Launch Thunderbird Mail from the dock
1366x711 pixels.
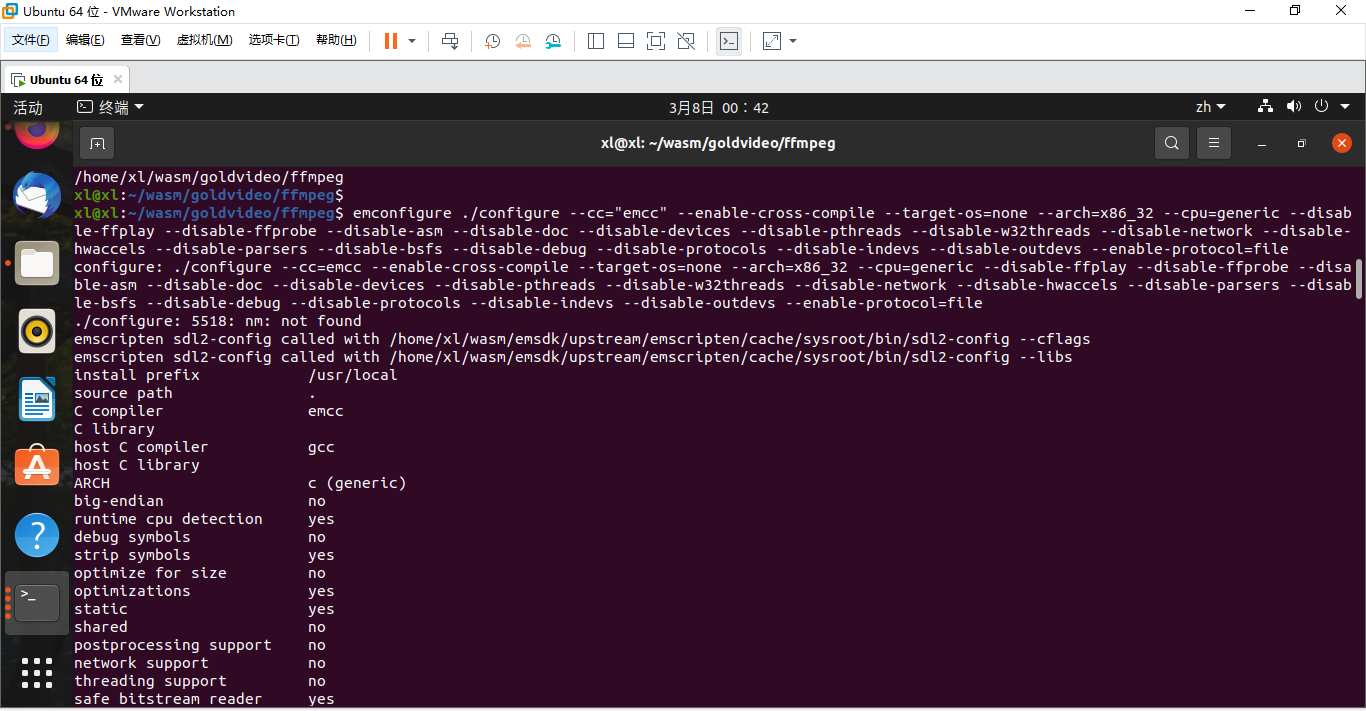point(37,196)
